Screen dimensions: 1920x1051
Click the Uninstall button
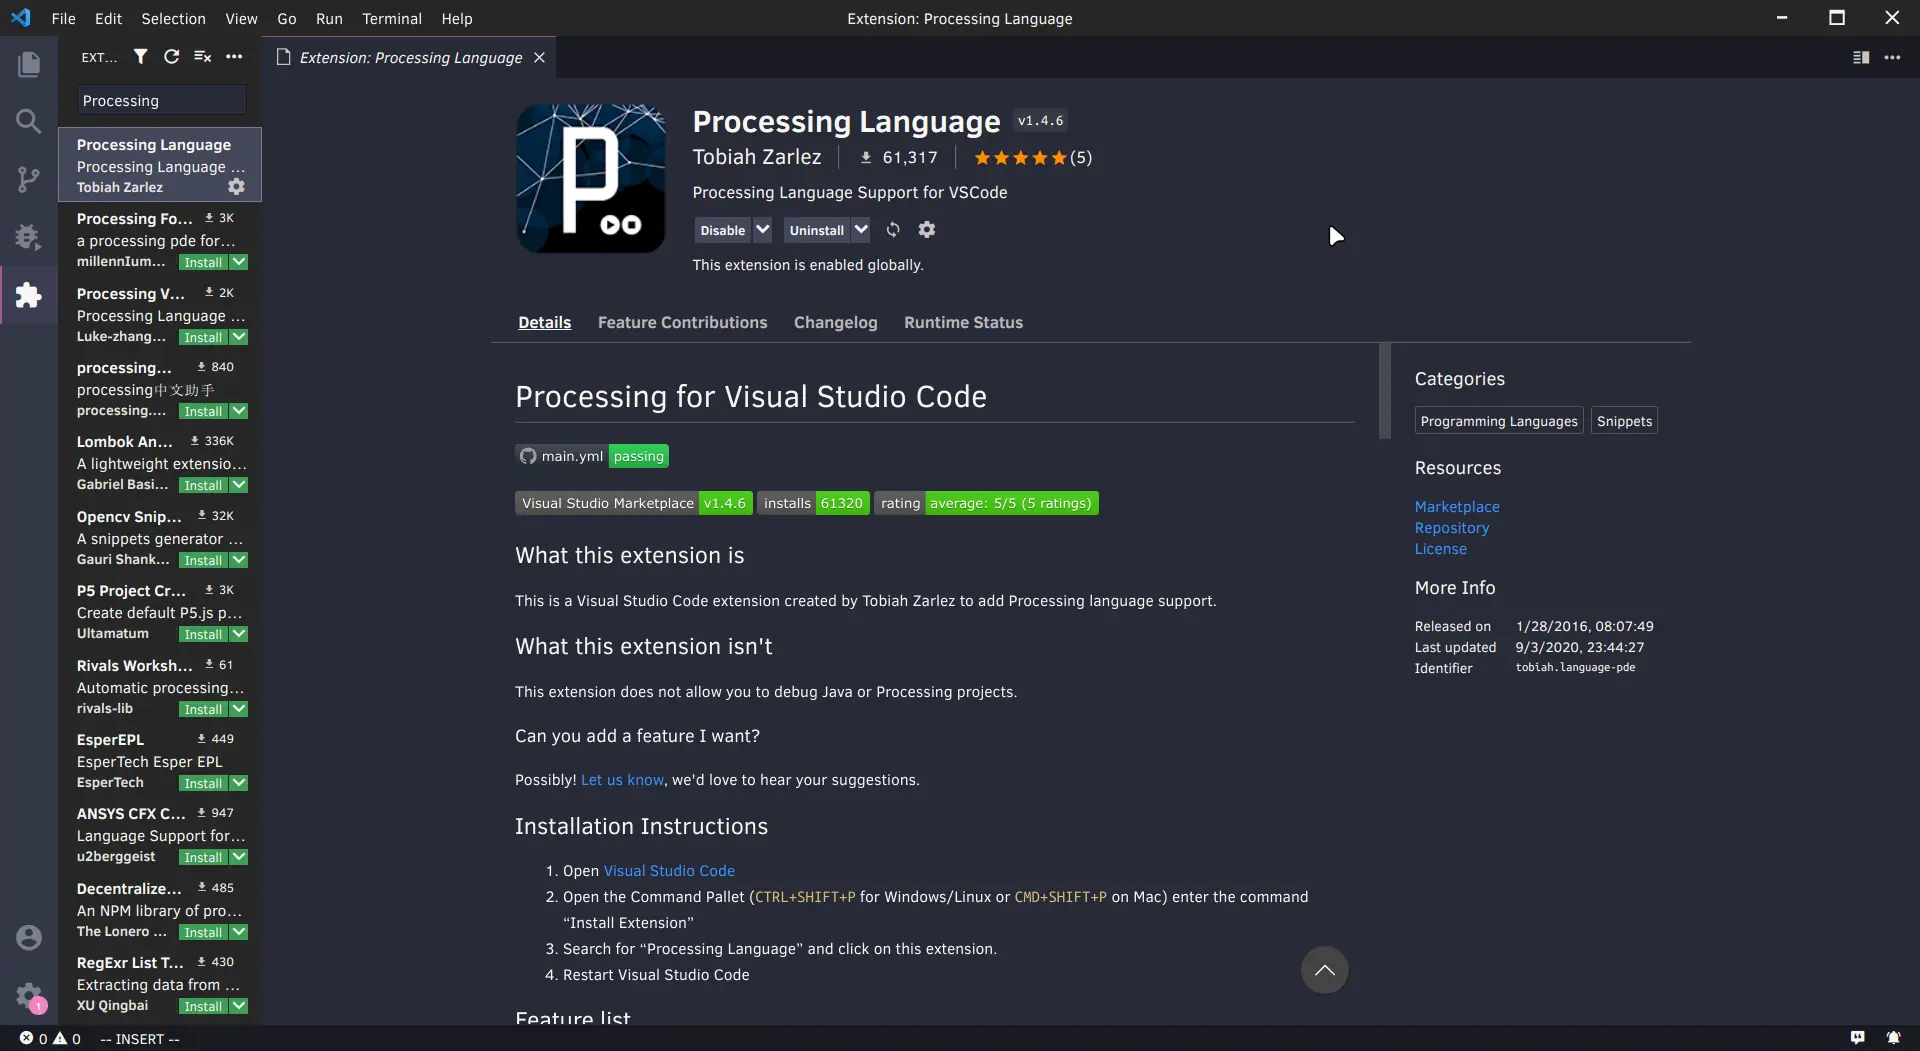(x=817, y=230)
